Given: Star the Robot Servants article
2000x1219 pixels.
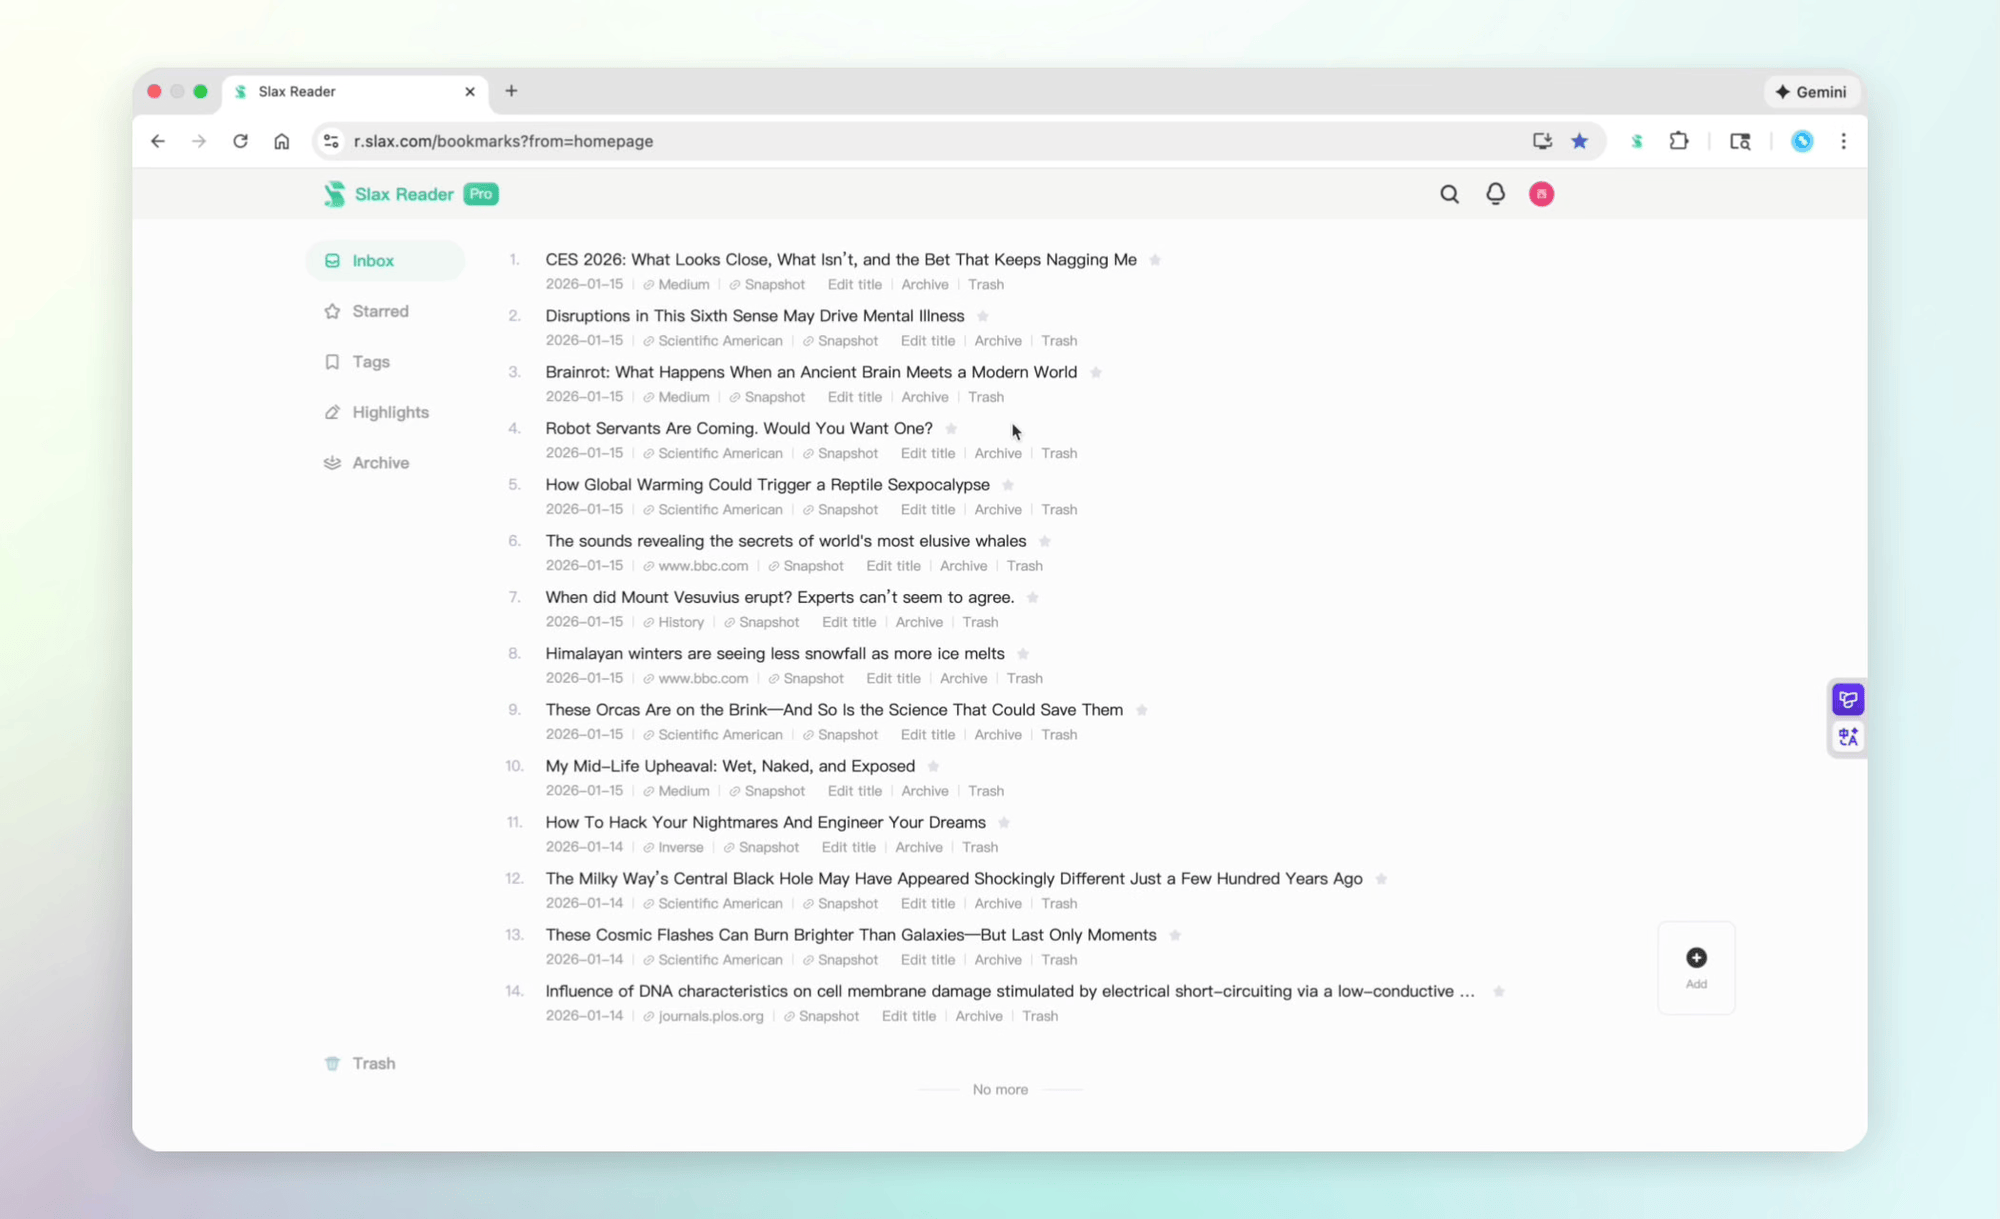Looking at the screenshot, I should (951, 428).
